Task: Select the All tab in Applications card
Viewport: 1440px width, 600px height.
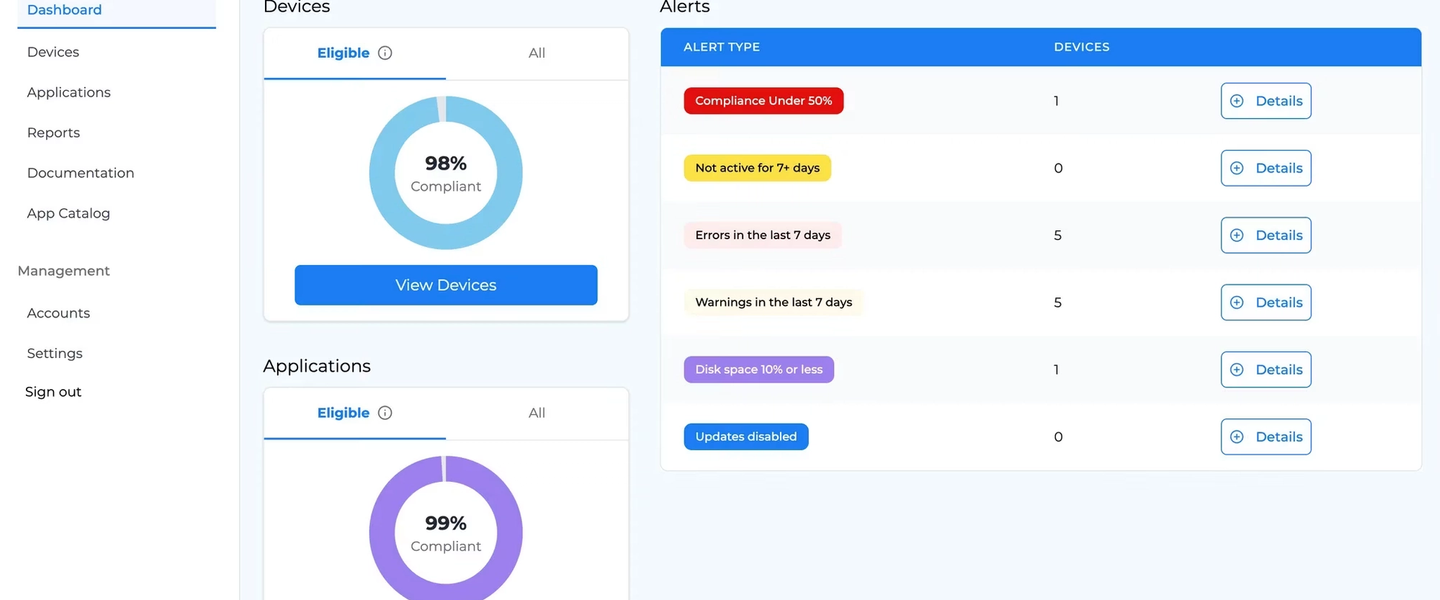Action: pyautogui.click(x=537, y=413)
